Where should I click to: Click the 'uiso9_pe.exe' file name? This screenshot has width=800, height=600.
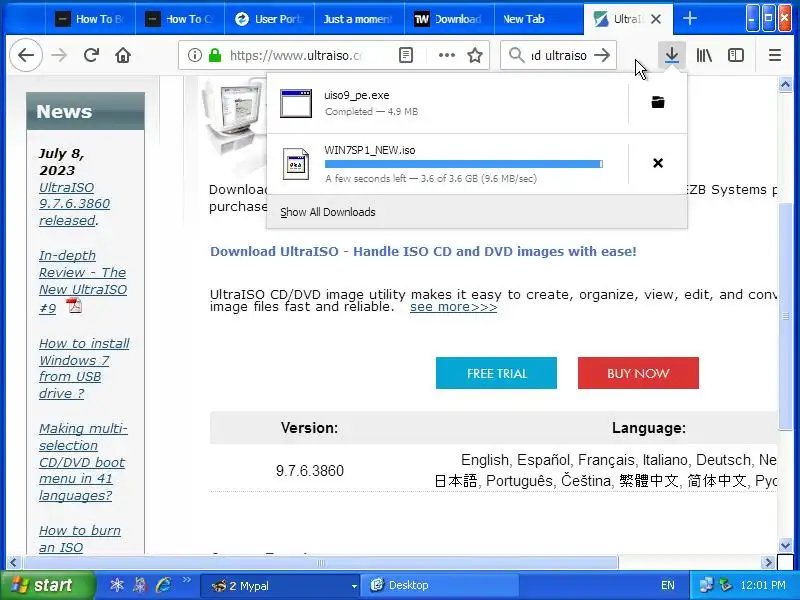pos(357,95)
